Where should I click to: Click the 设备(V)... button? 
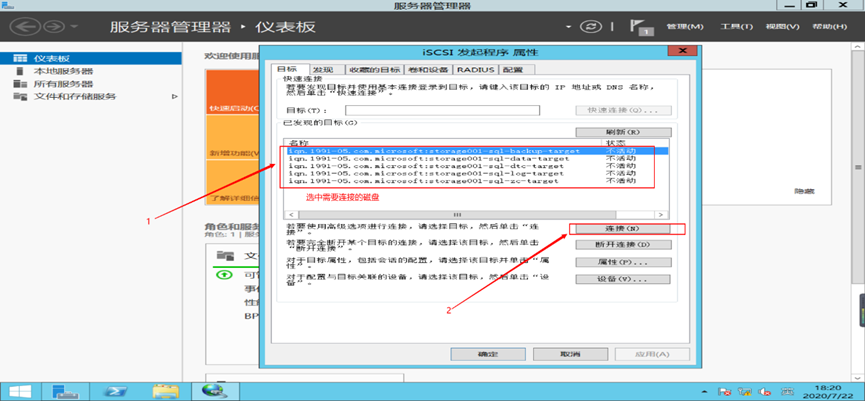click(623, 280)
